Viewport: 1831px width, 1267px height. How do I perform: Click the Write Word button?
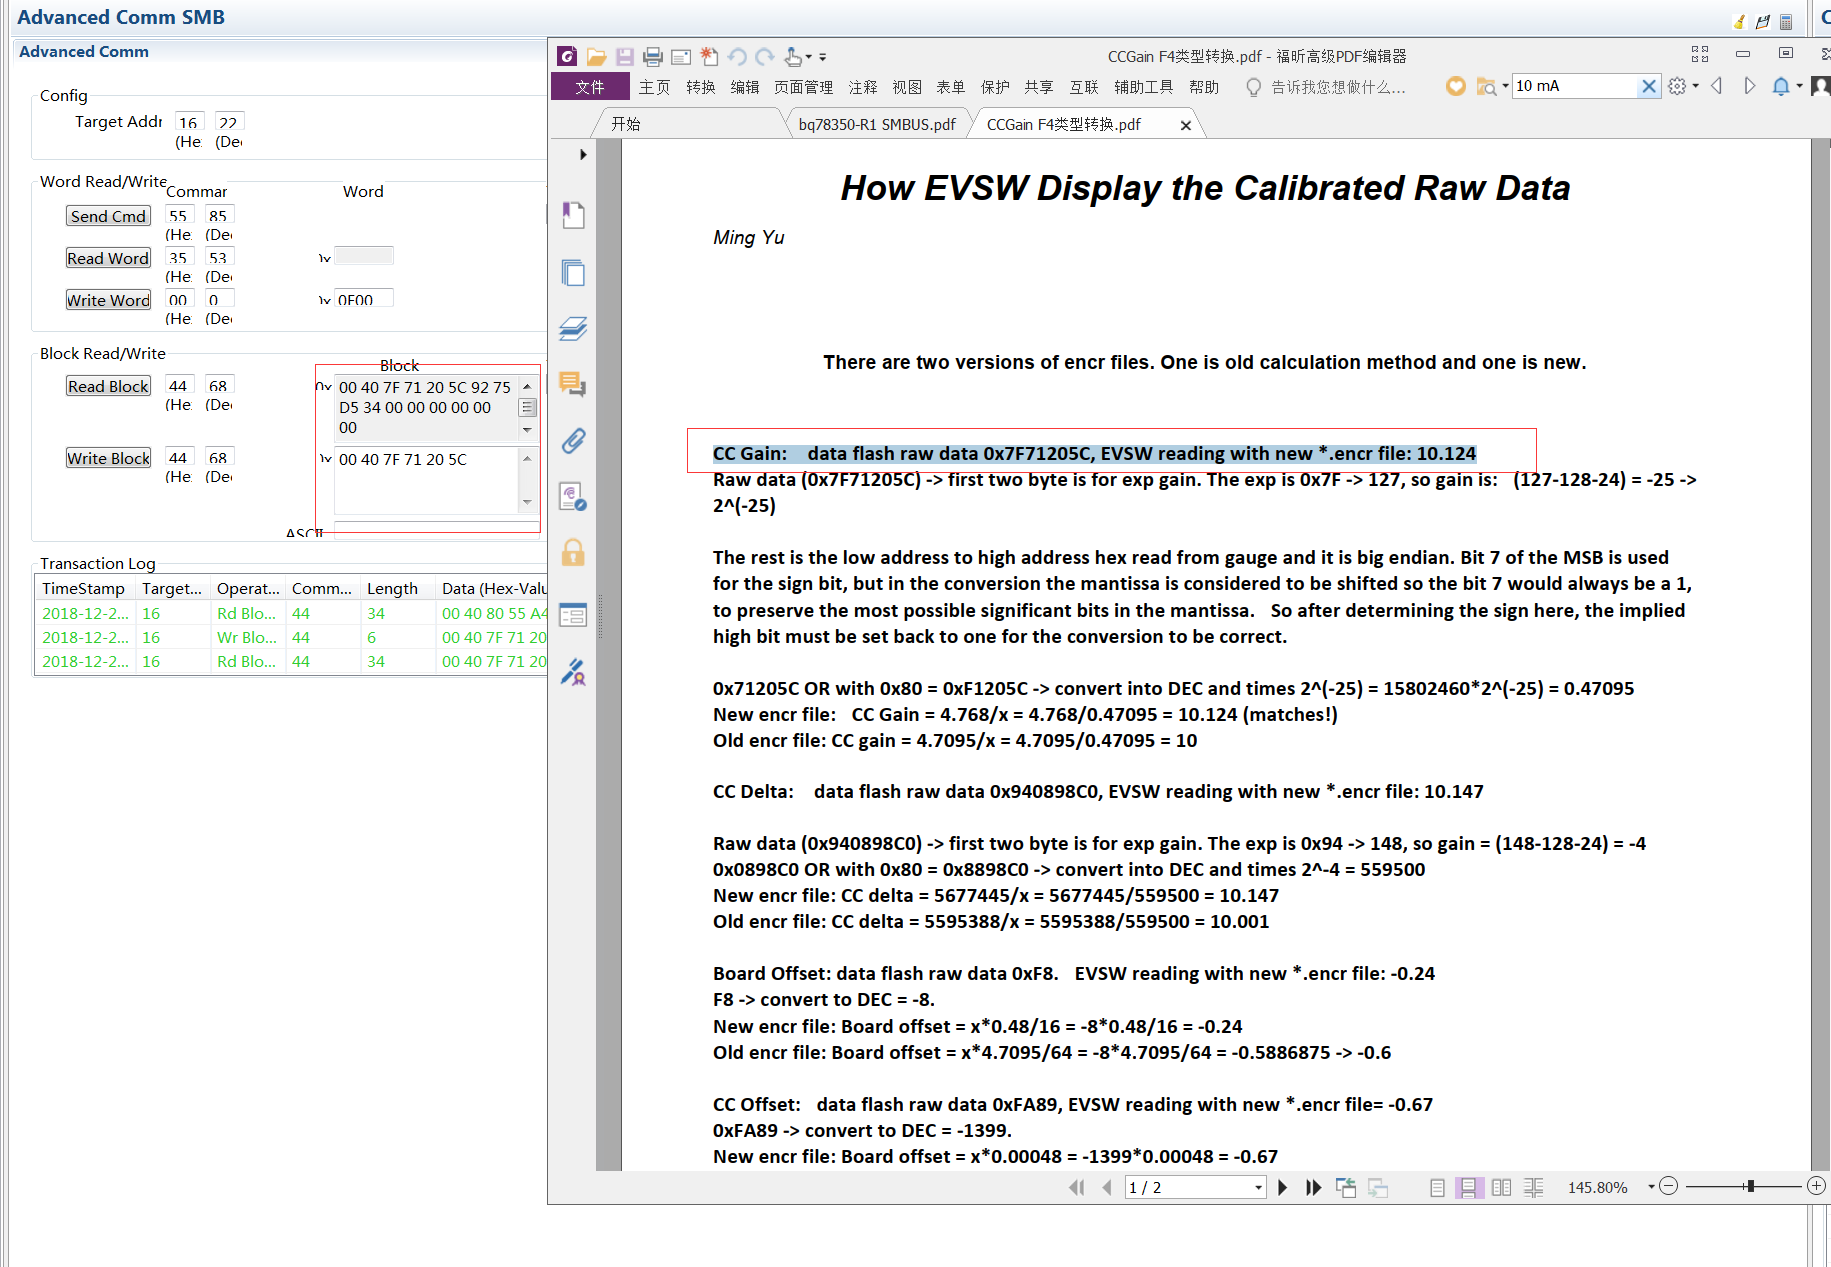coord(108,300)
